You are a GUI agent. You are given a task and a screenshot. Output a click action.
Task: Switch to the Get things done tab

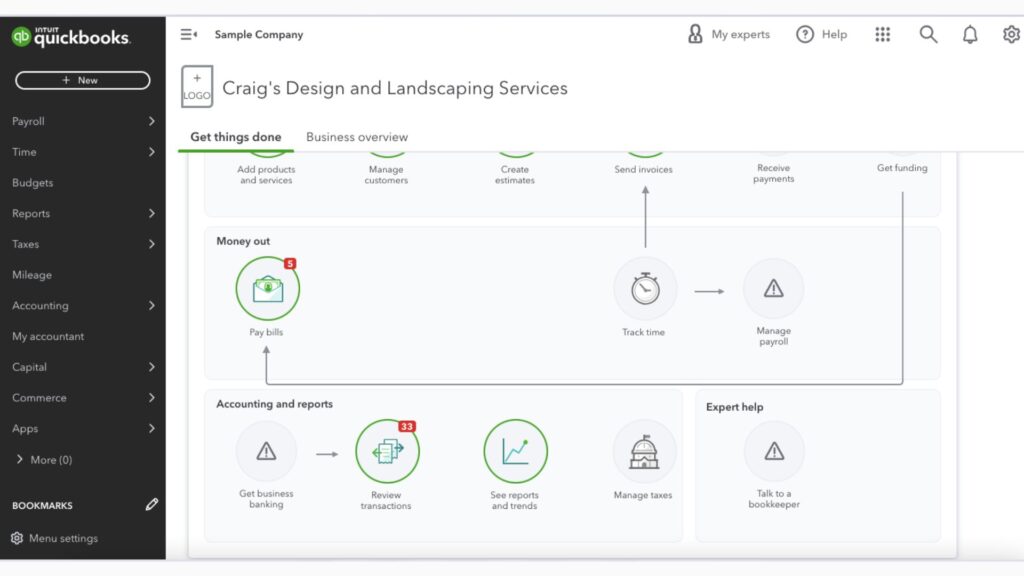click(x=236, y=137)
